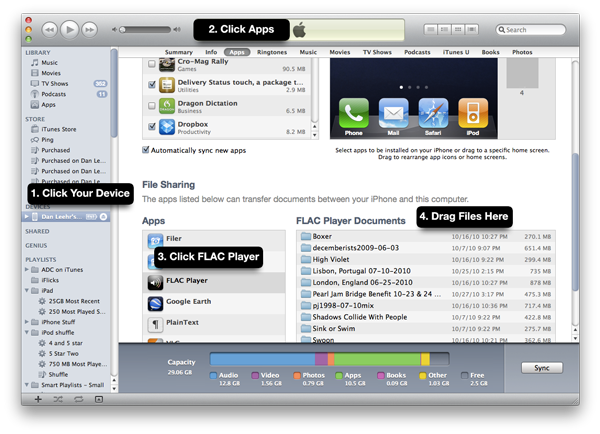
Task: Collapse Smart Playlists - Small folder
Action: [26, 385]
